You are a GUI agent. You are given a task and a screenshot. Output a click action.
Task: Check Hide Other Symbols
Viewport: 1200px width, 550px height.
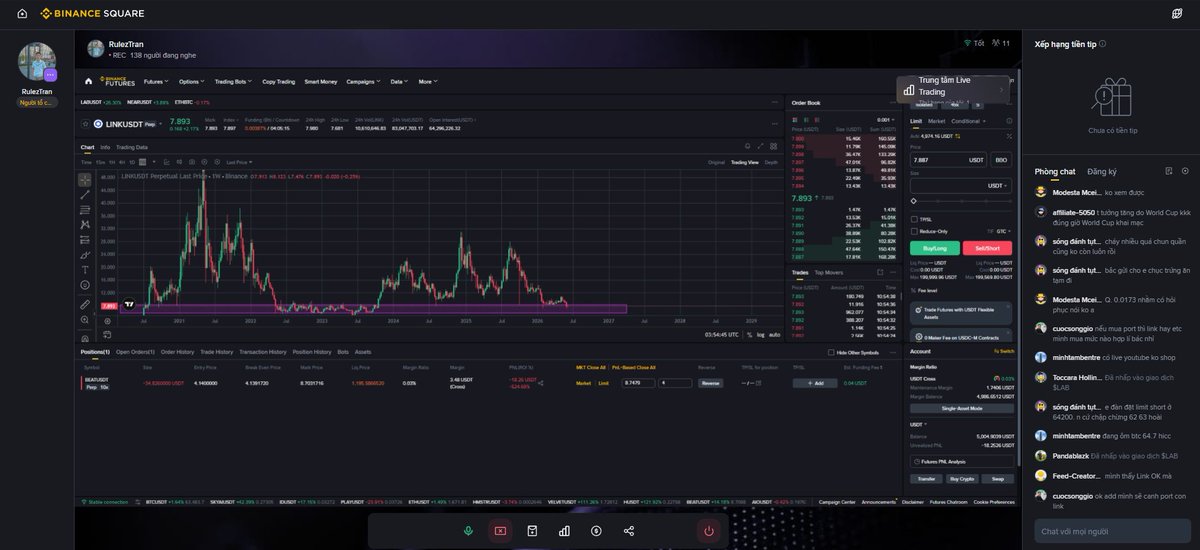click(830, 352)
